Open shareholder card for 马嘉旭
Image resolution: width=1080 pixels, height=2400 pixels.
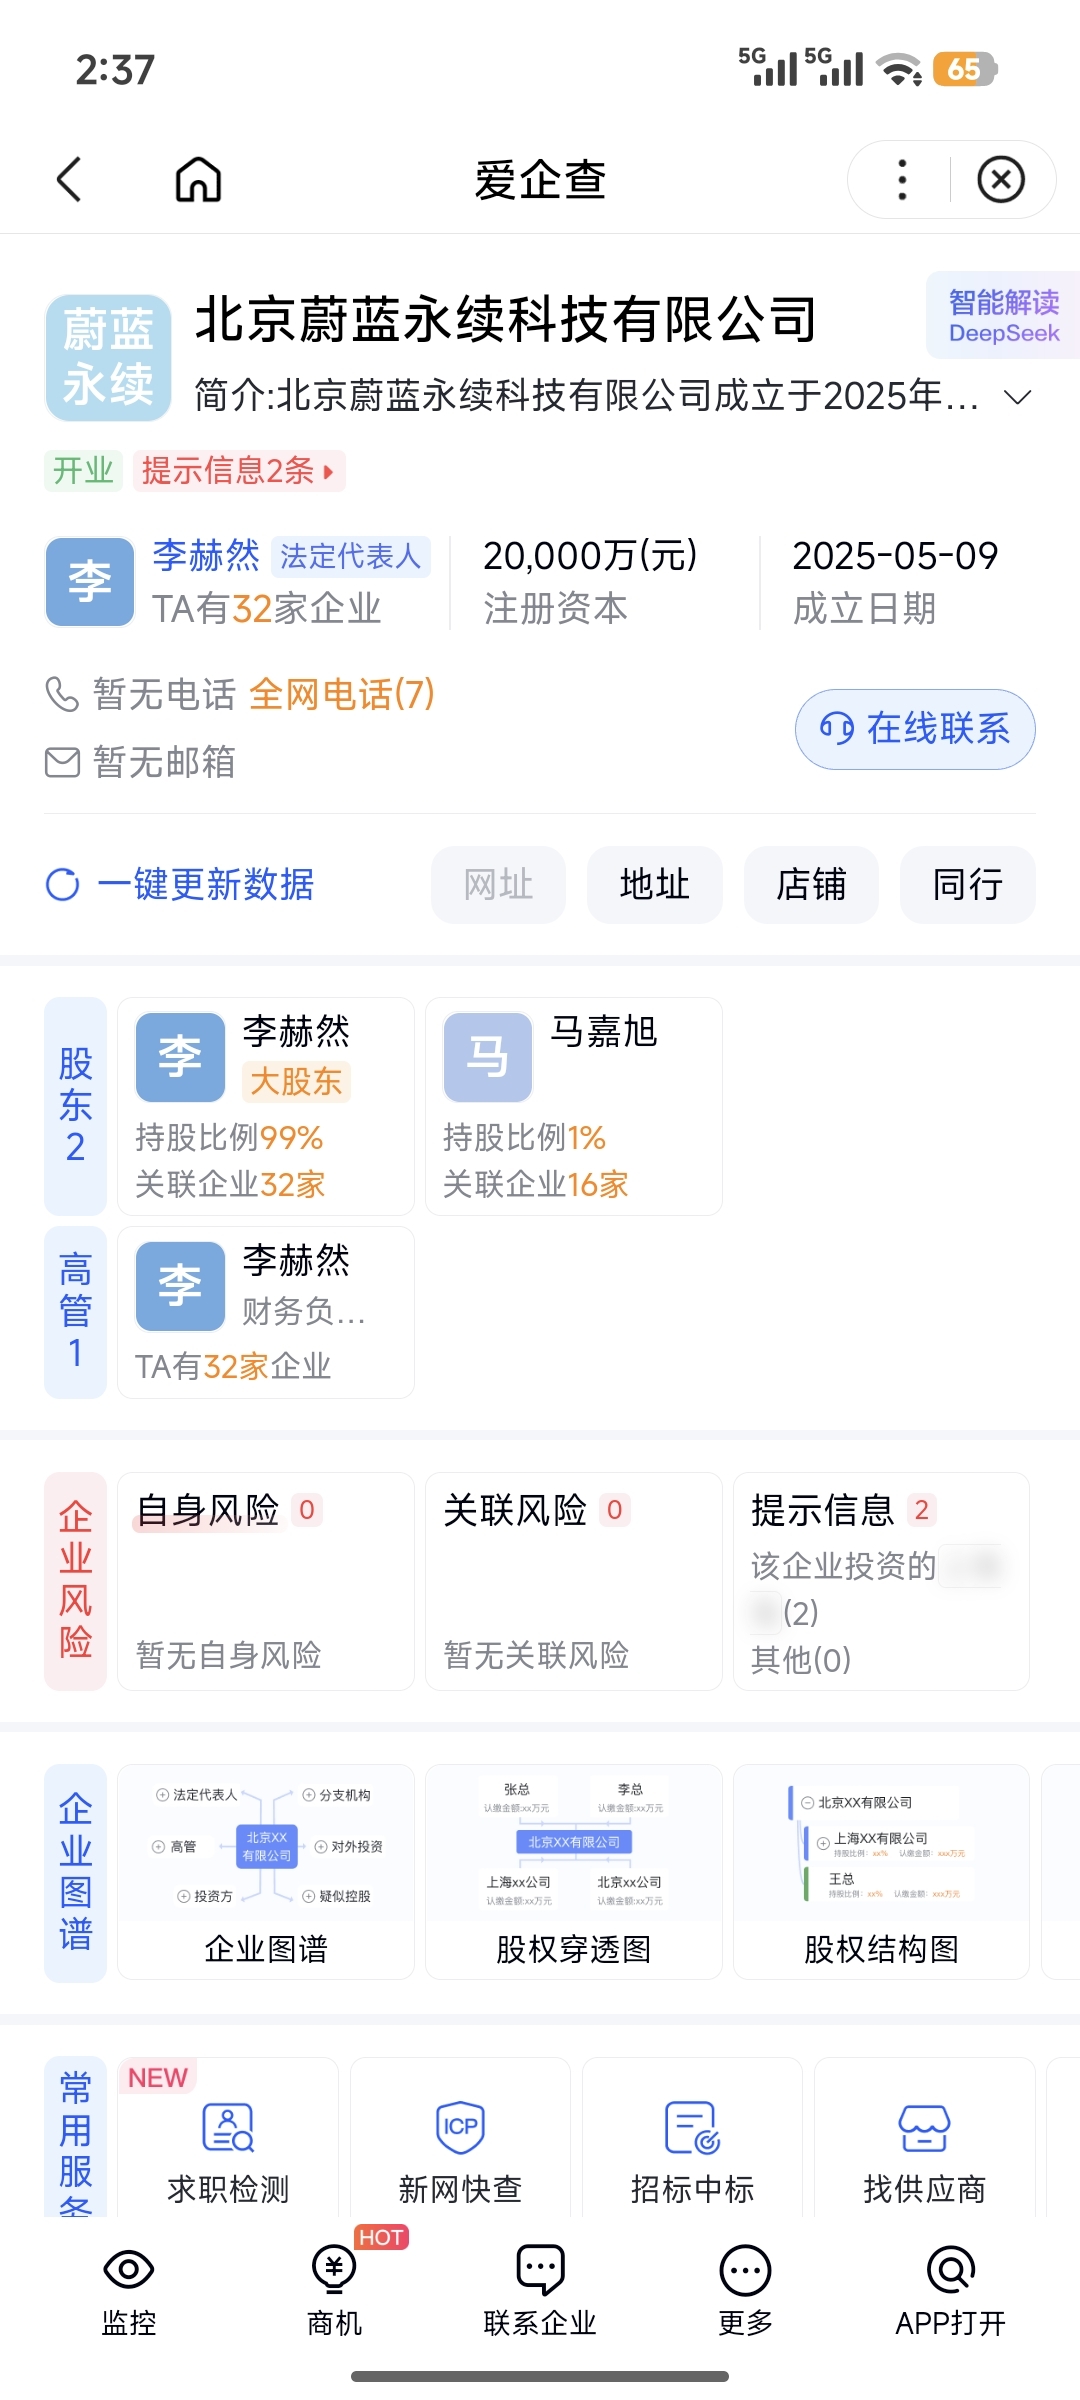(x=573, y=1106)
